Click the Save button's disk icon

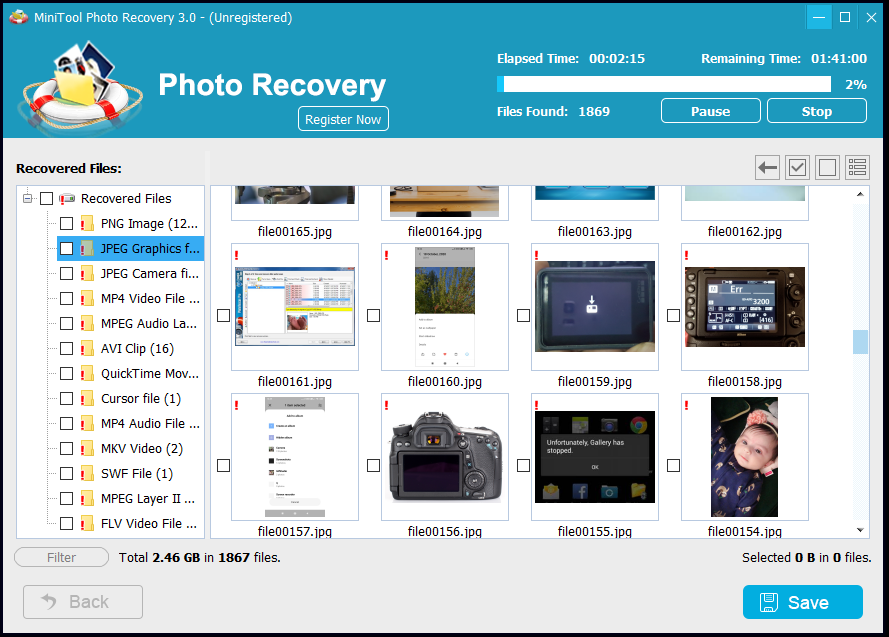(771, 602)
